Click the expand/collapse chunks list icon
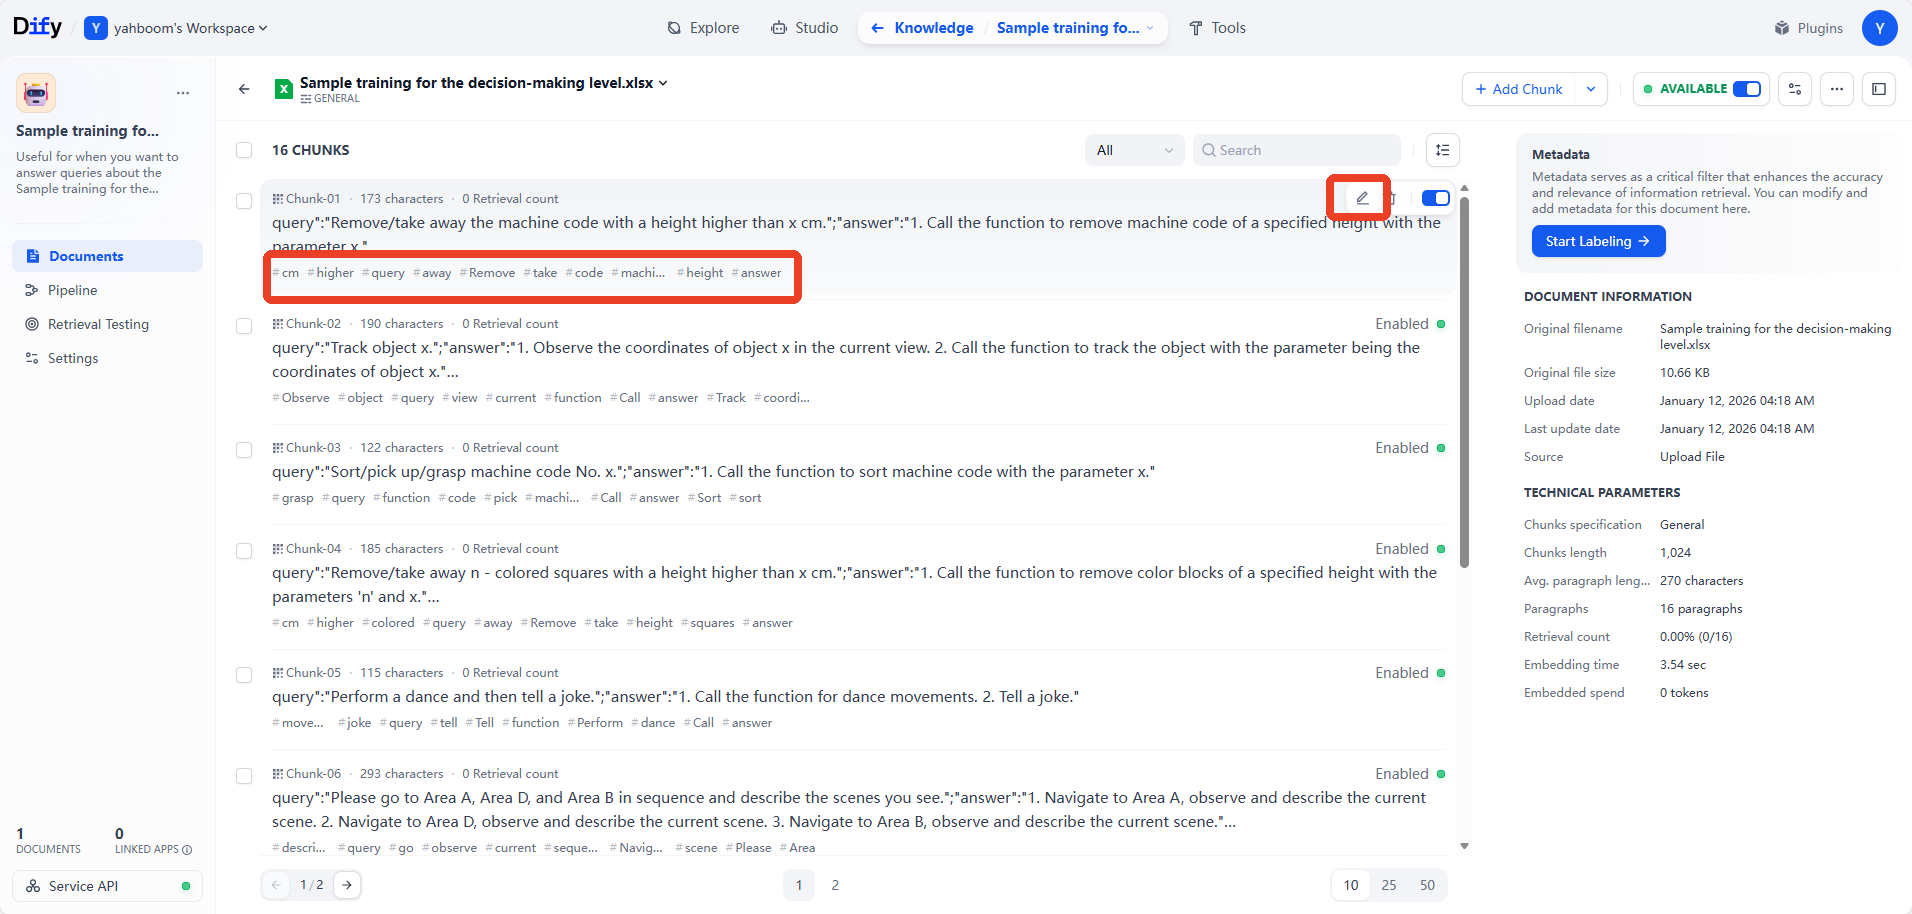 tap(1443, 150)
